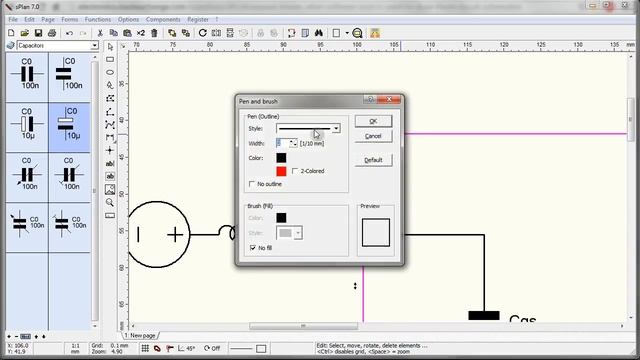640x360 pixels.
Task: Open the Register menu
Action: tap(198, 20)
